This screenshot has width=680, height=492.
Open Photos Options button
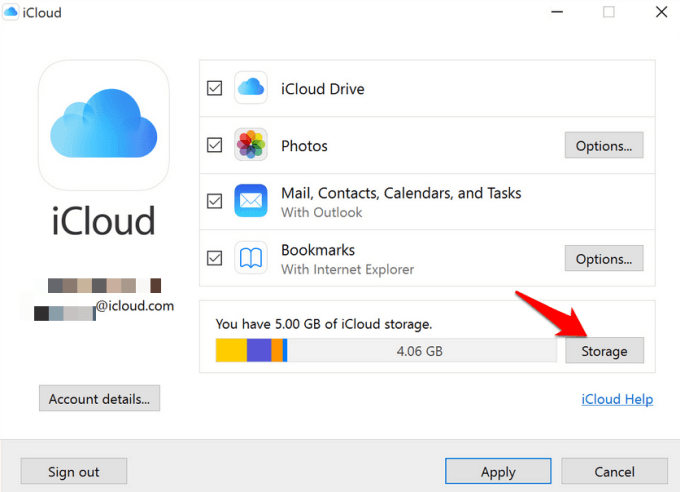(x=604, y=145)
